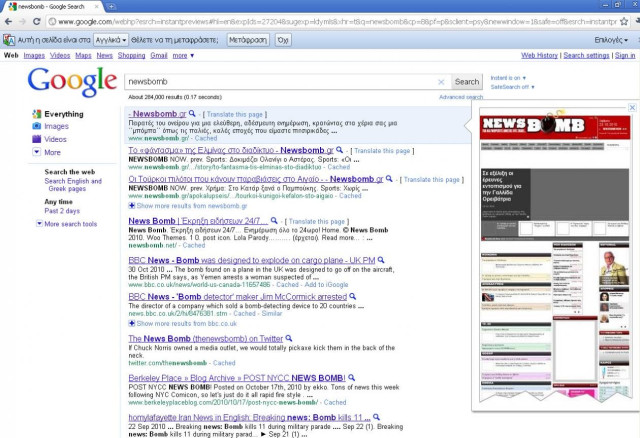Open Shopping in the top navigation
Screen dimensions: 640x438
coord(131,56)
